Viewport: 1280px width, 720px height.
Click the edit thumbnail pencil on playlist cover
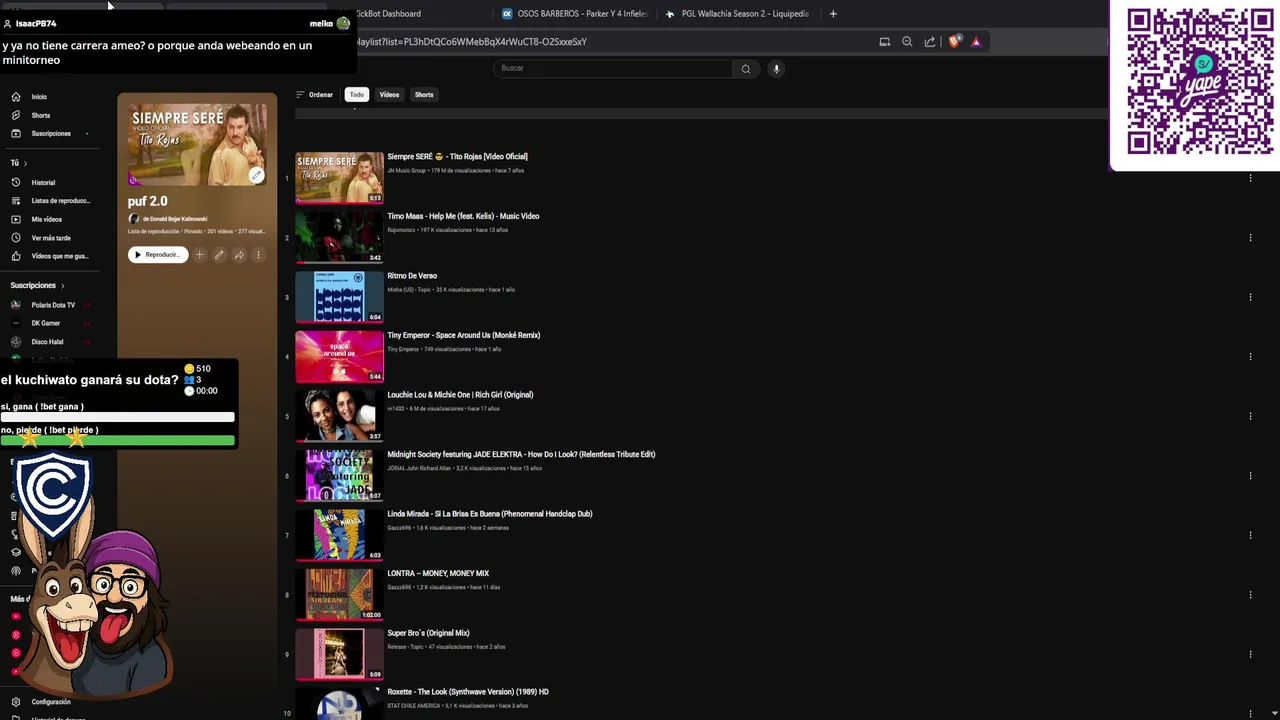point(256,175)
